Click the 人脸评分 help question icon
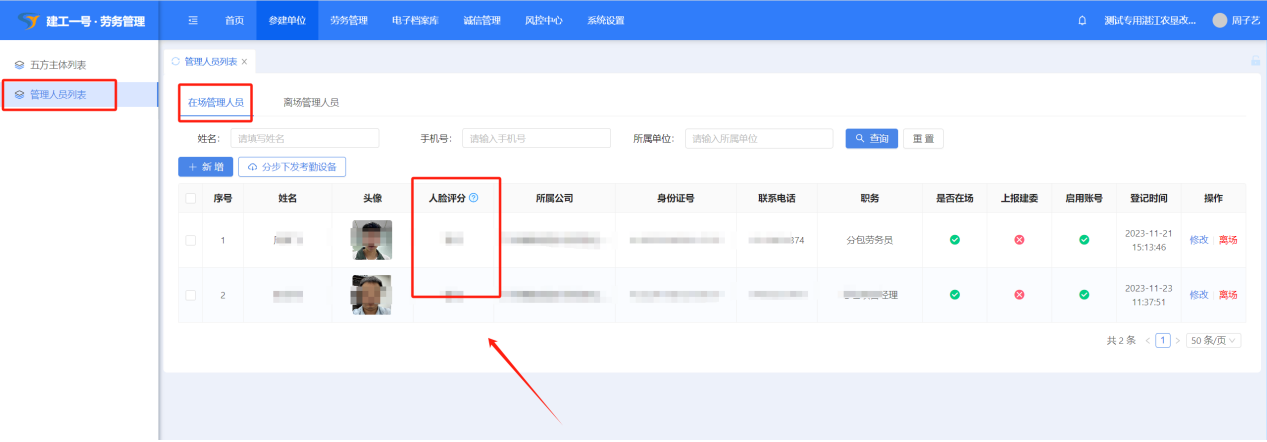Image resolution: width=1267 pixels, height=442 pixels. tap(474, 198)
